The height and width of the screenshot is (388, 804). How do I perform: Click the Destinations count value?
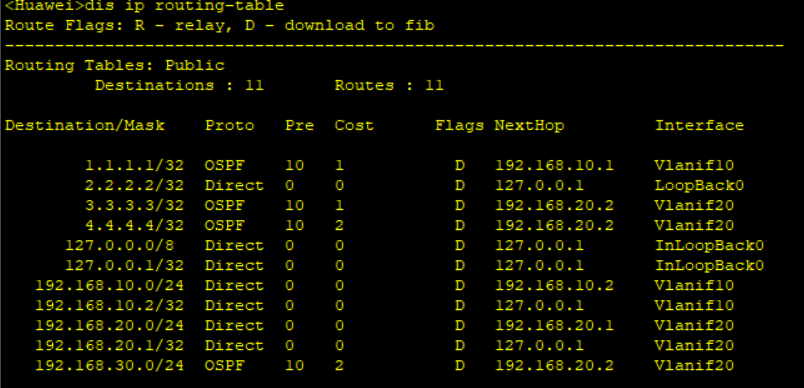pos(255,86)
